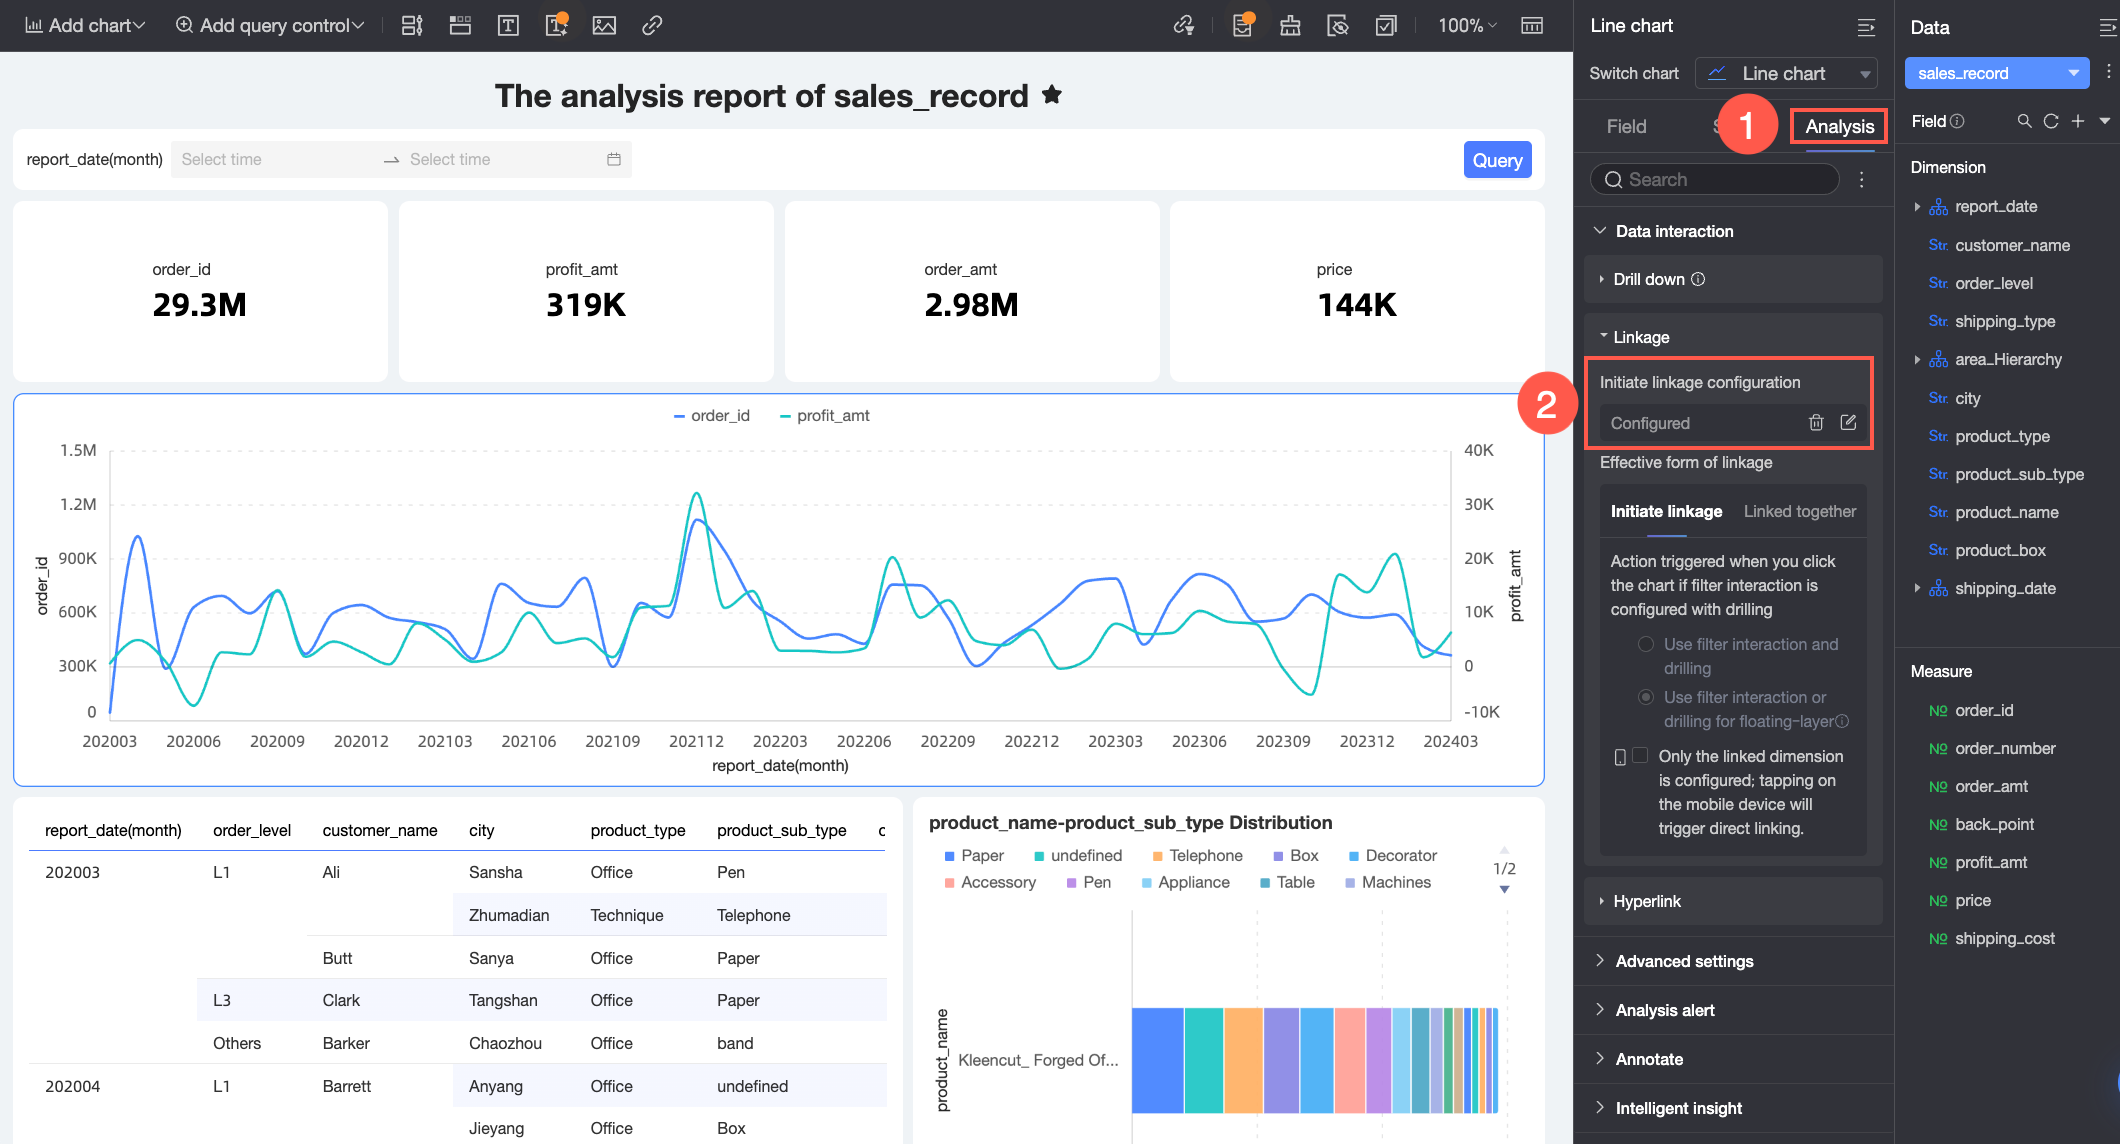2120x1144 pixels.
Task: Switch to Linked together tab
Action: (1799, 511)
